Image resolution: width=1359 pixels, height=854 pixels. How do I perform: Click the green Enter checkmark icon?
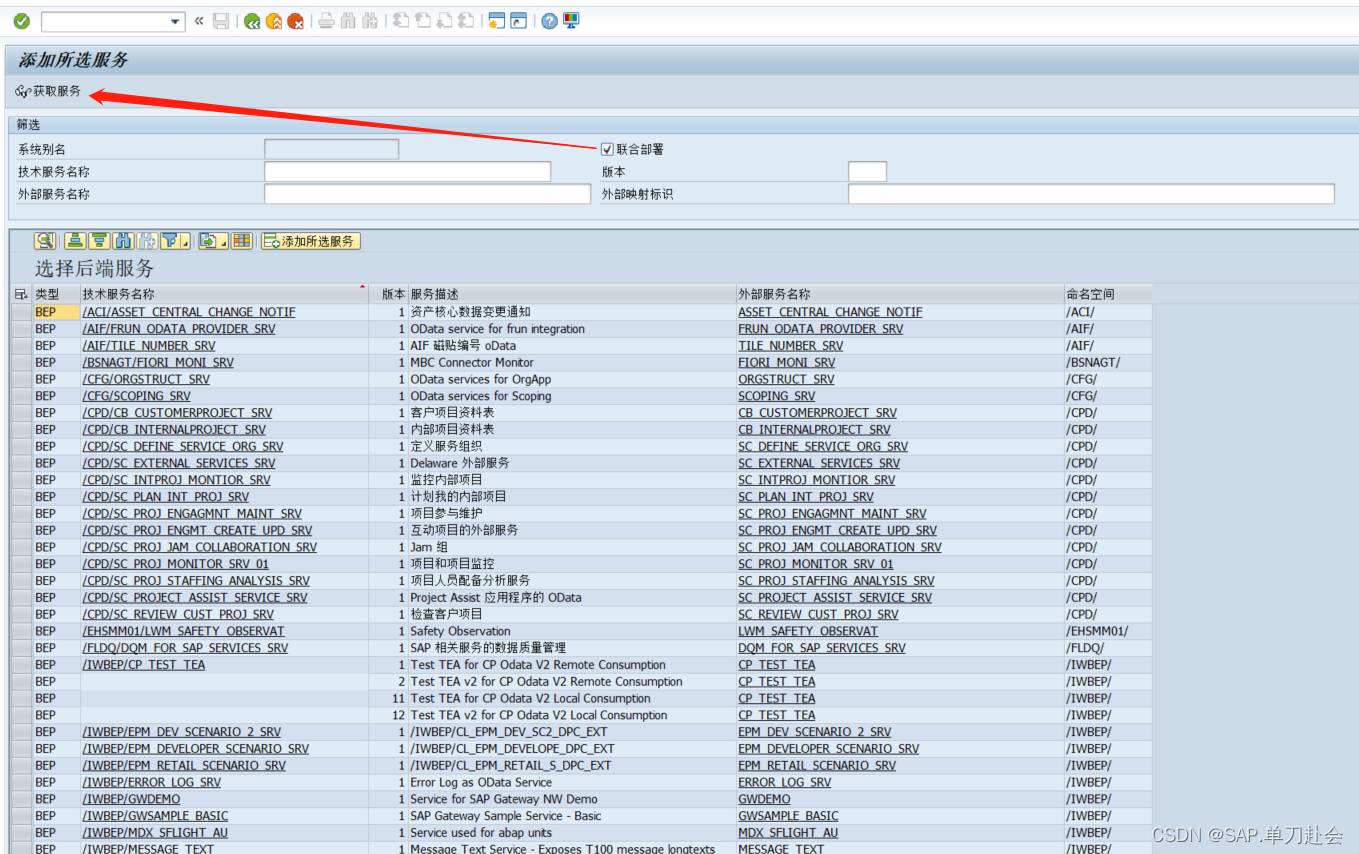[x=21, y=21]
